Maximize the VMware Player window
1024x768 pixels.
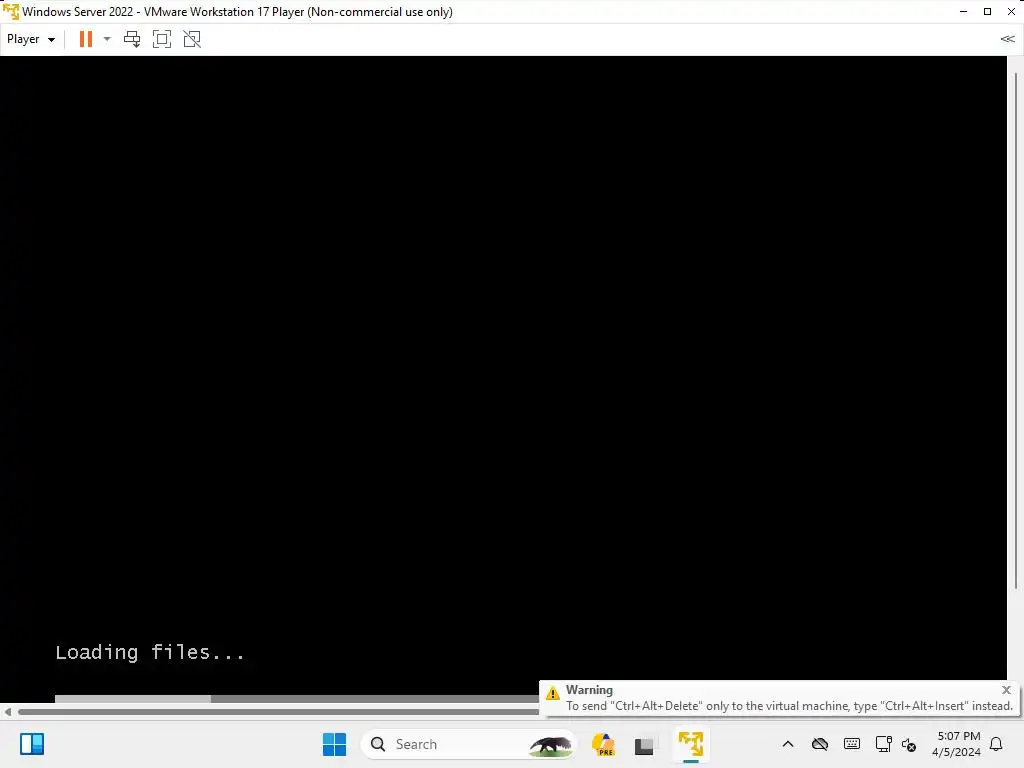[987, 12]
